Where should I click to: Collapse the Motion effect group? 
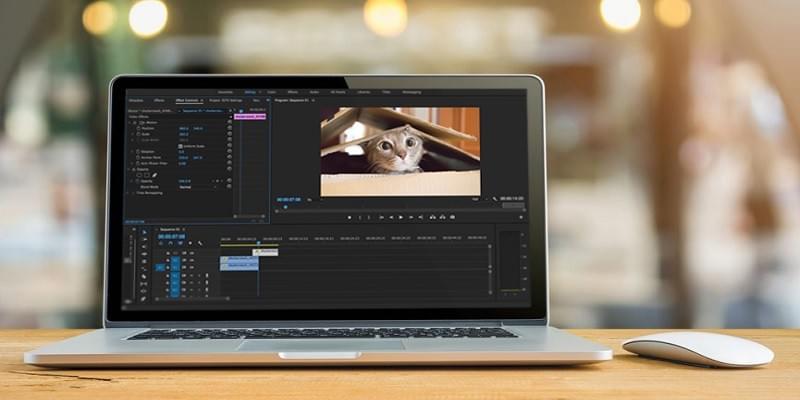pos(130,122)
